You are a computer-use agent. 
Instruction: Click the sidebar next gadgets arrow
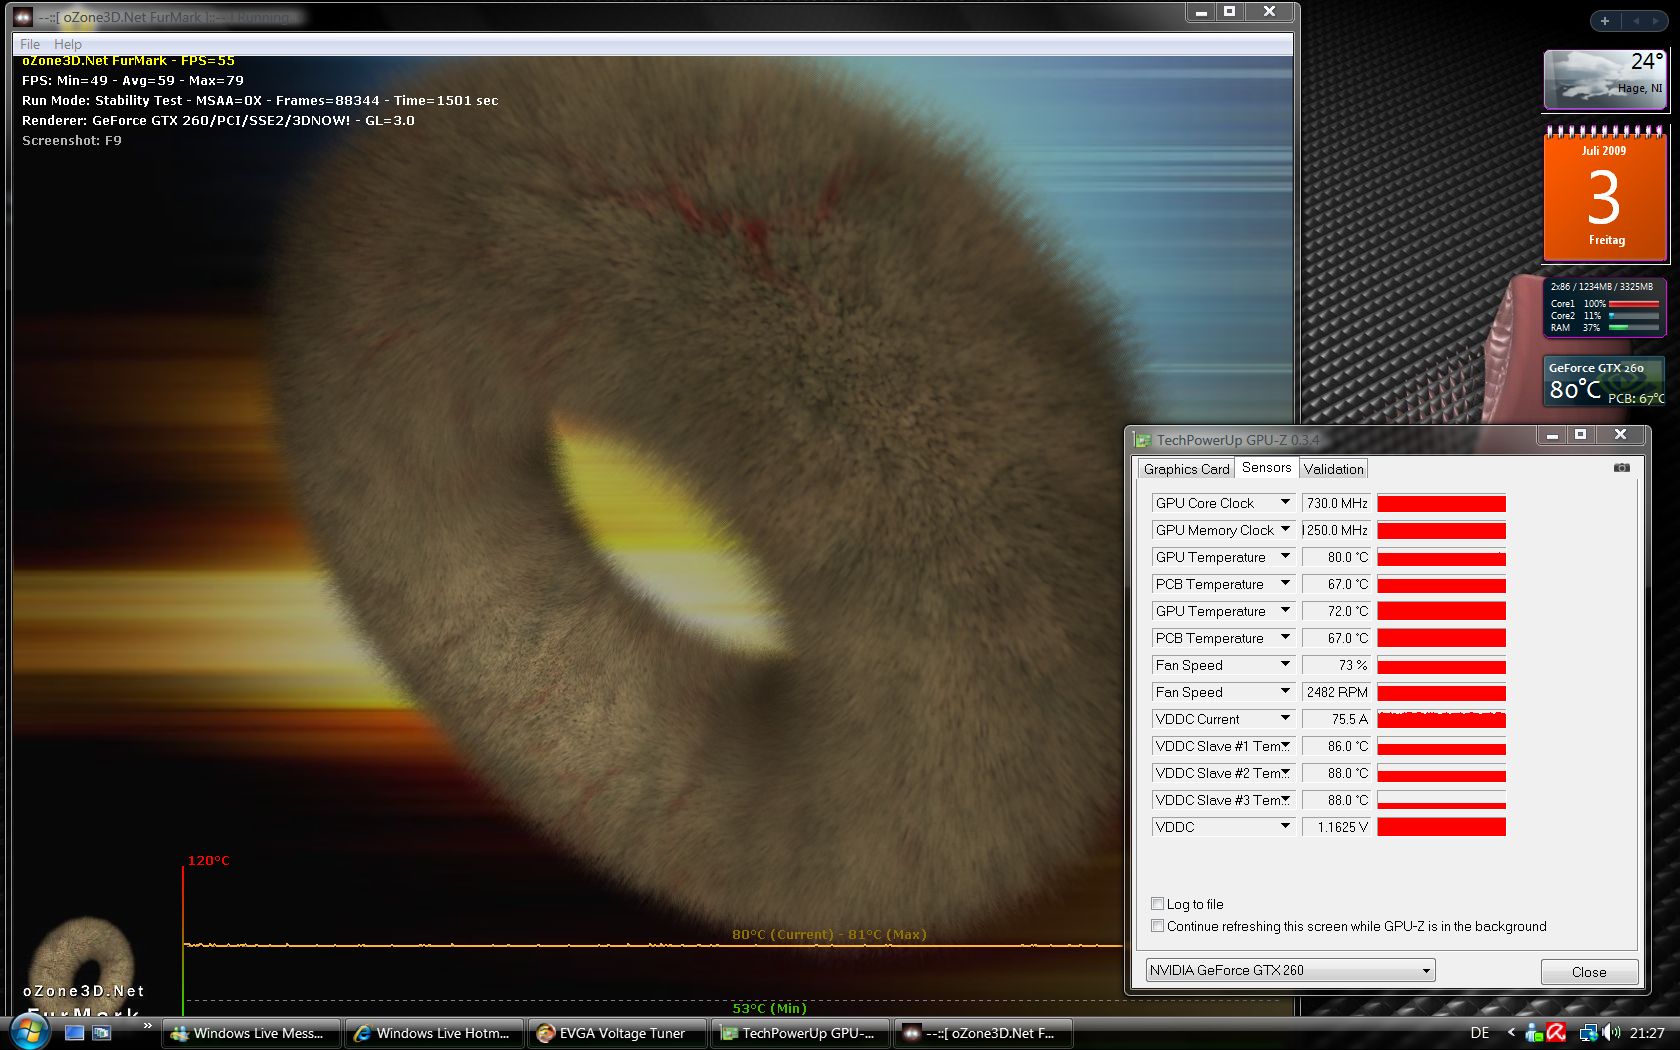coord(1656,21)
